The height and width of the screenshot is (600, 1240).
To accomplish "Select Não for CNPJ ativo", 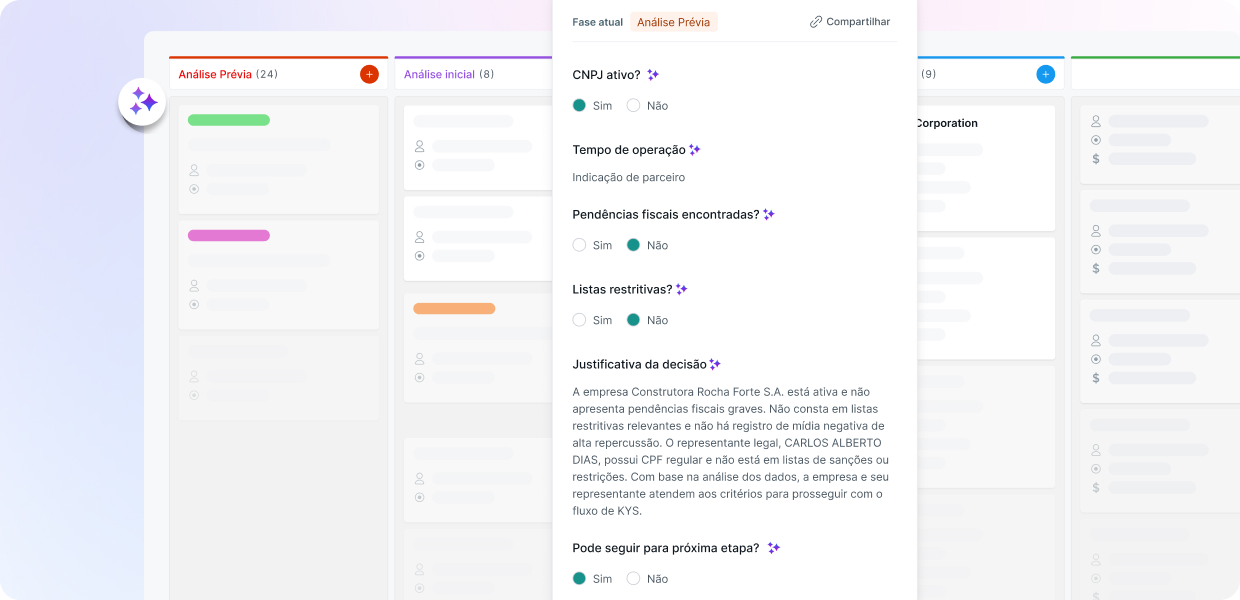I will click(633, 105).
